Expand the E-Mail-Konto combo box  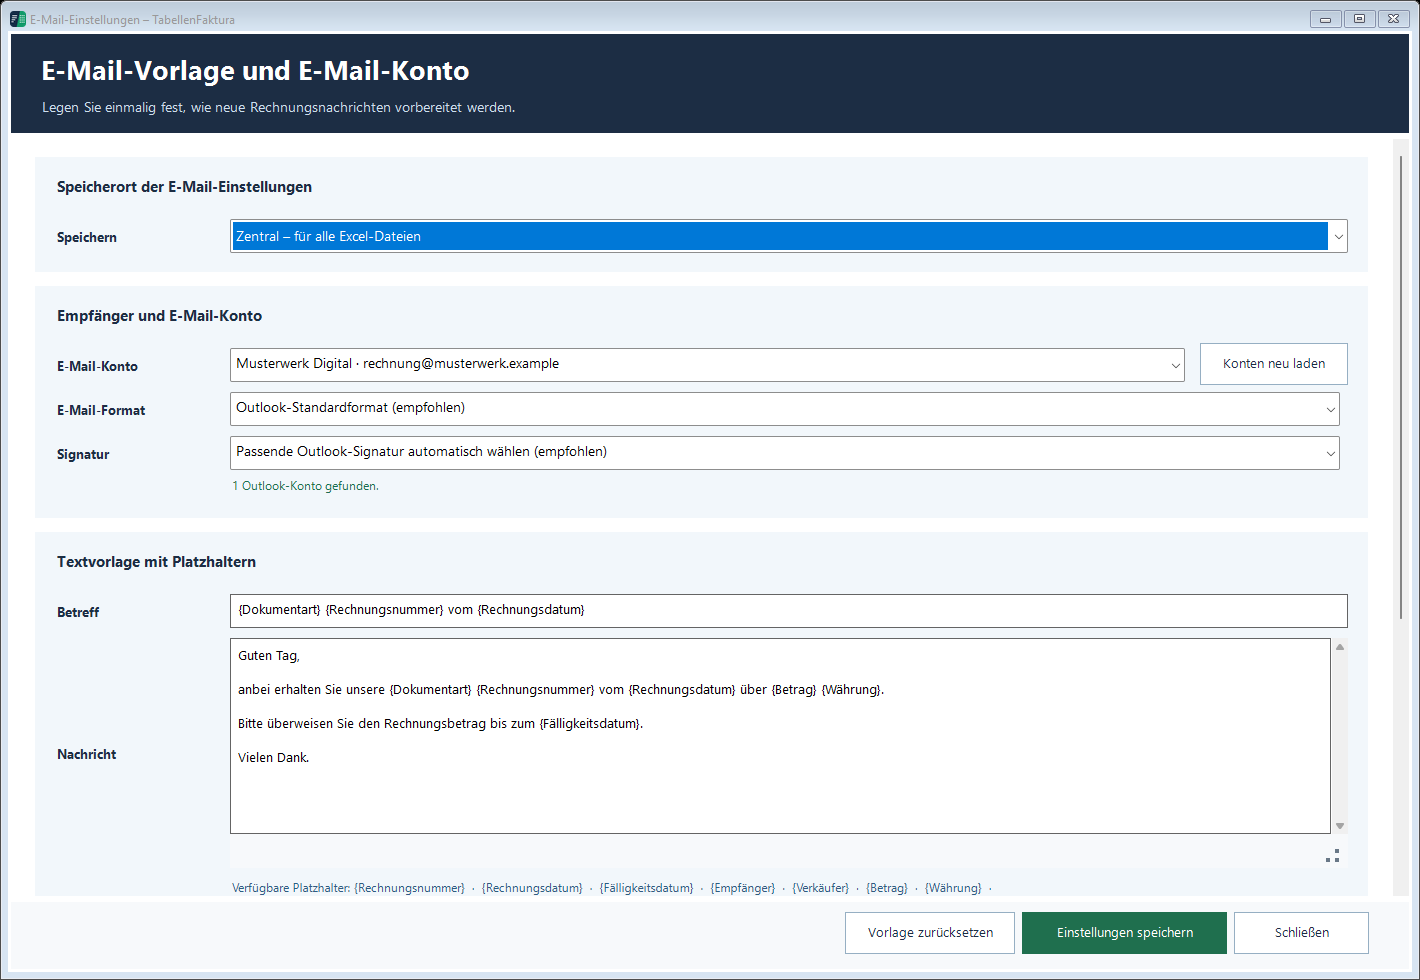707,364
